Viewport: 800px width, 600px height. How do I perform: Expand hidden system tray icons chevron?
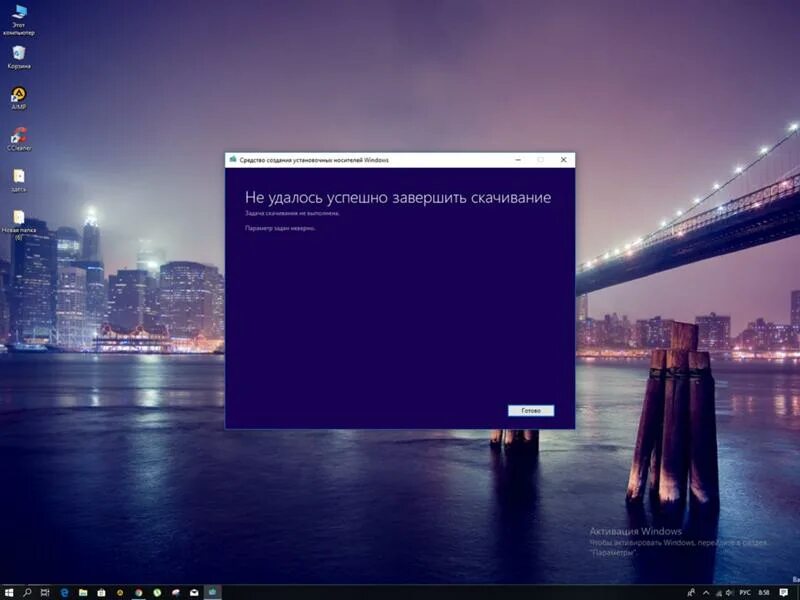706,592
